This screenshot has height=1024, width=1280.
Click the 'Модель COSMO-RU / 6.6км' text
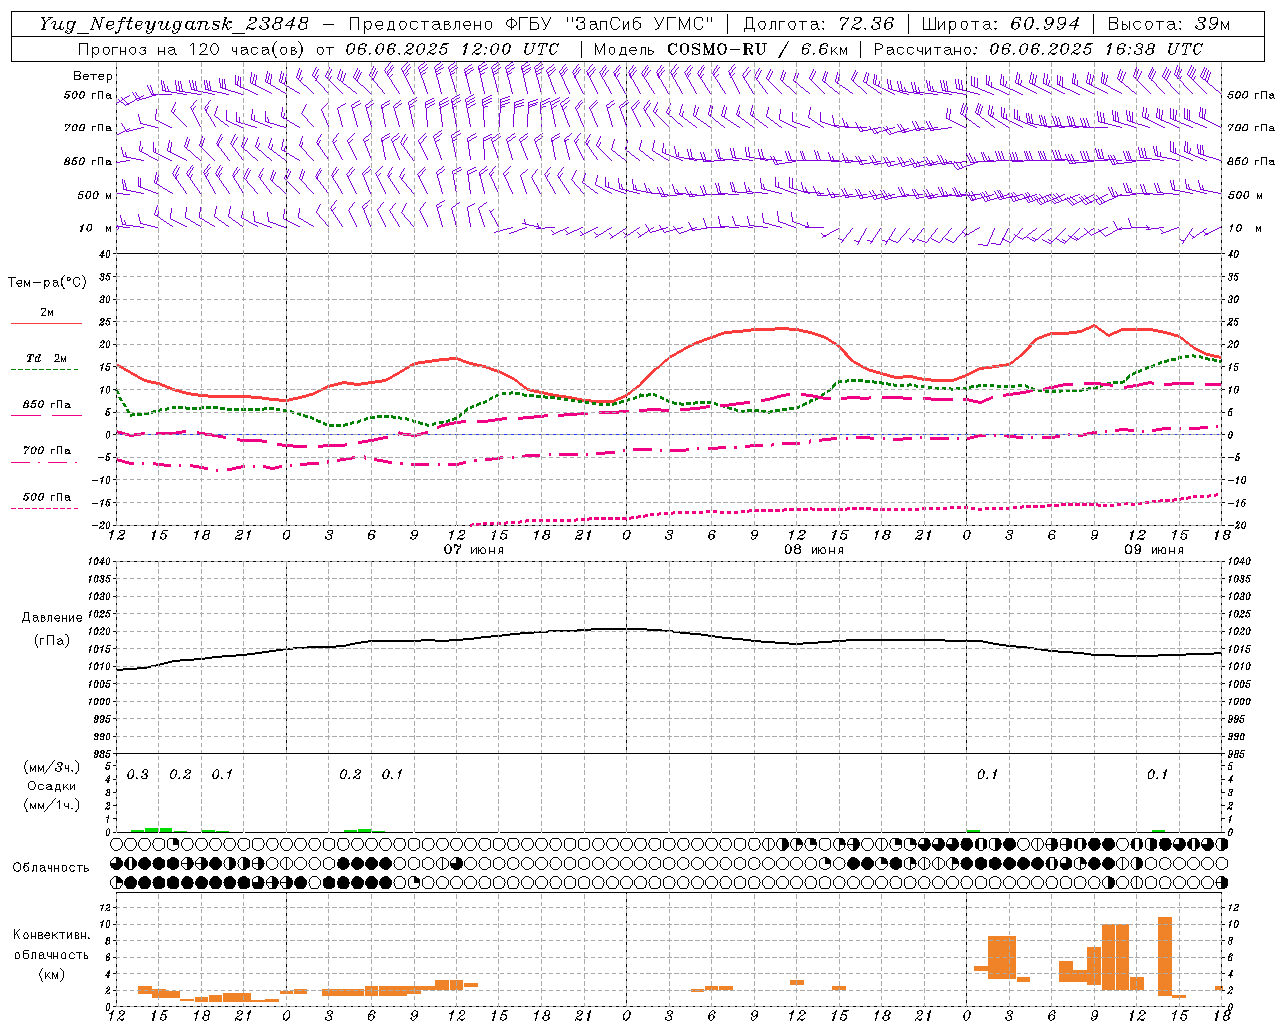721,49
